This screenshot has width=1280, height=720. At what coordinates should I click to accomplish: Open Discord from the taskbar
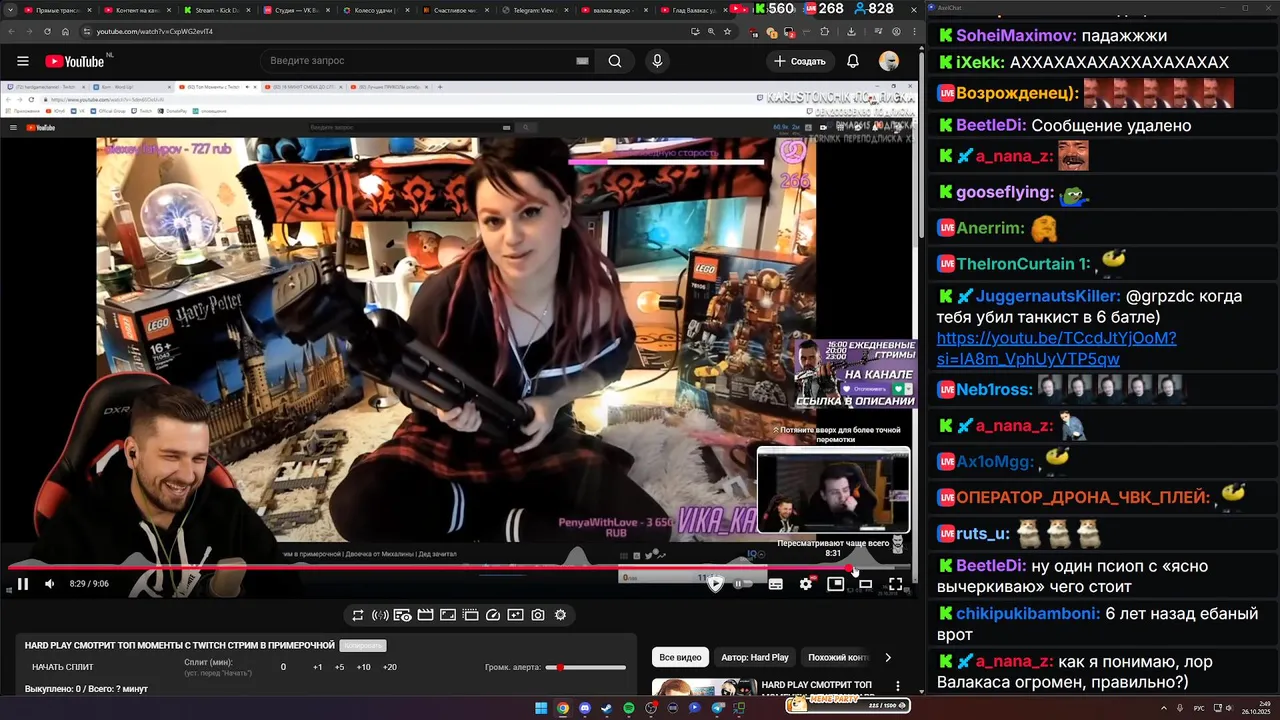click(x=585, y=708)
